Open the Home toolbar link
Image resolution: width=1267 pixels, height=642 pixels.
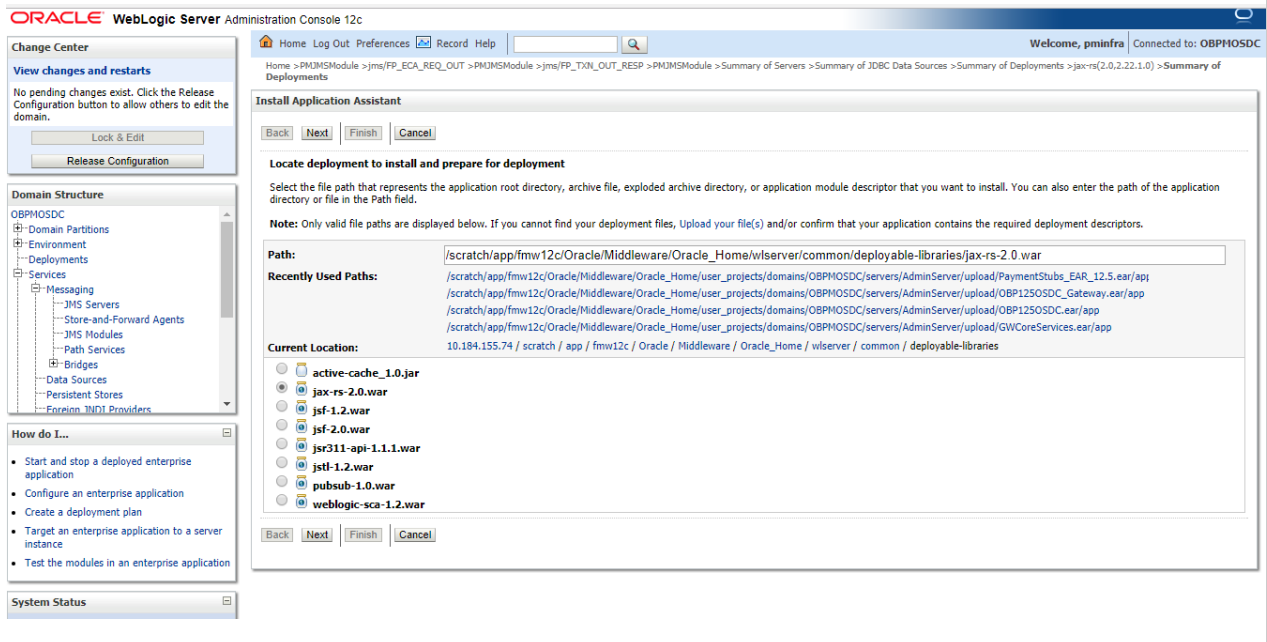[x=292, y=44]
